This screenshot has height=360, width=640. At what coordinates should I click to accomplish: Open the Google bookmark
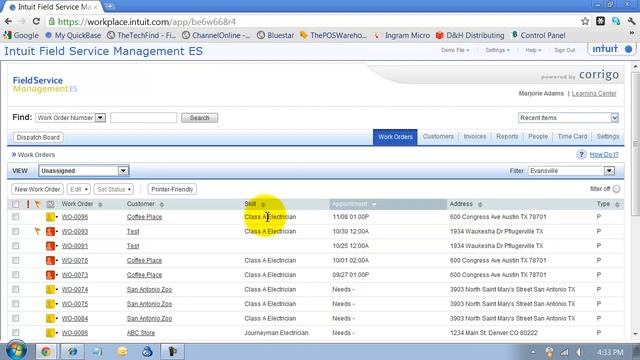coord(21,35)
